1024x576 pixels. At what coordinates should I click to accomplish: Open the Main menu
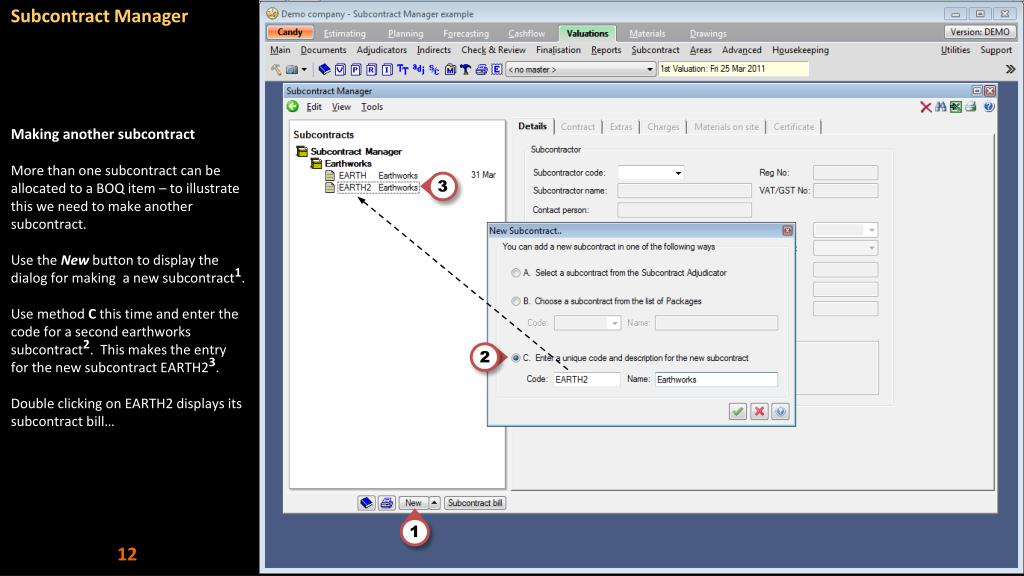click(x=280, y=50)
